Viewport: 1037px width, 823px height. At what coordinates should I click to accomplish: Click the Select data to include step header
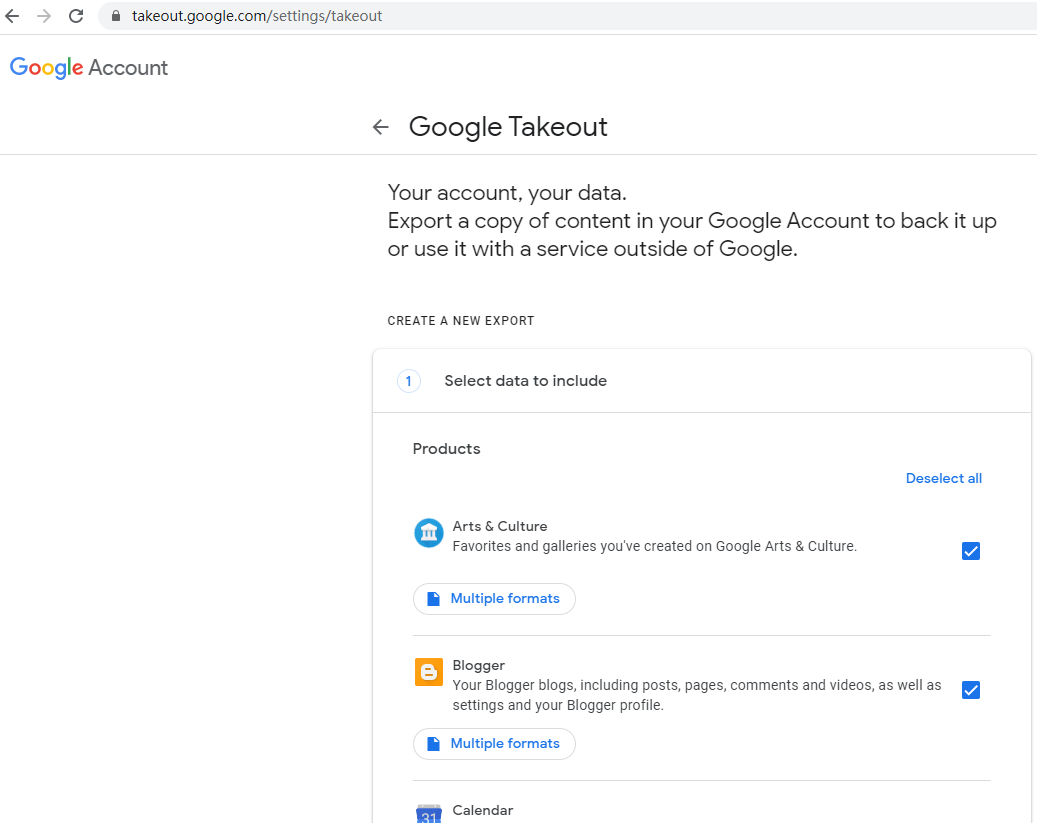702,381
